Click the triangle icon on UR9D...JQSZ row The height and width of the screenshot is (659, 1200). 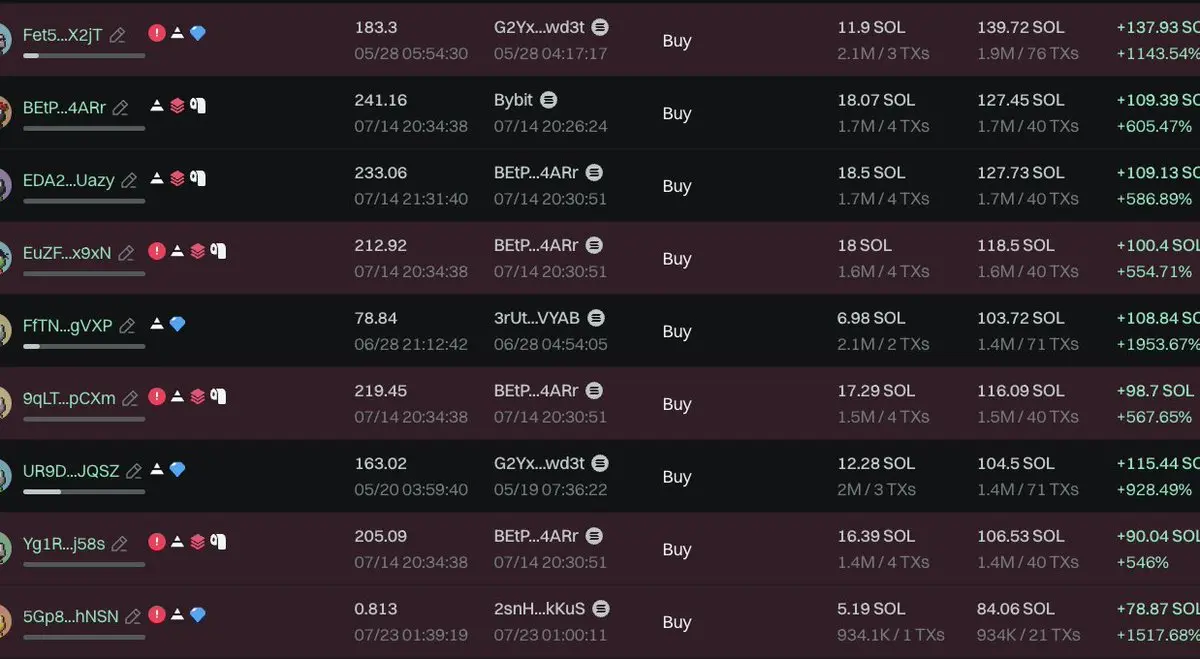[157, 470]
